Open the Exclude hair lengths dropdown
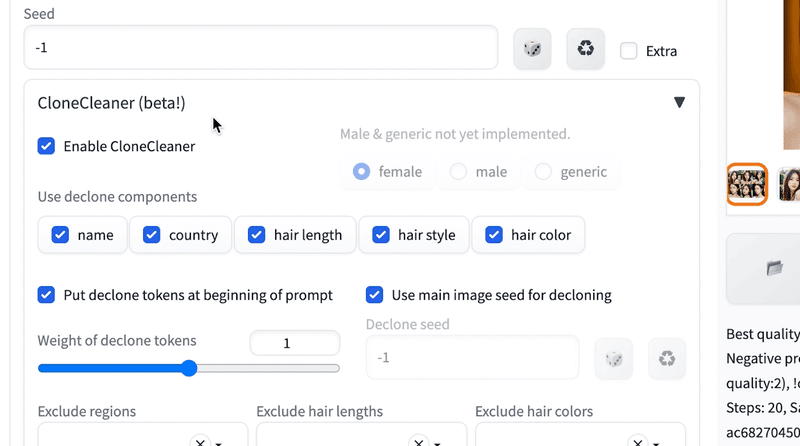800x446 pixels. click(438, 442)
